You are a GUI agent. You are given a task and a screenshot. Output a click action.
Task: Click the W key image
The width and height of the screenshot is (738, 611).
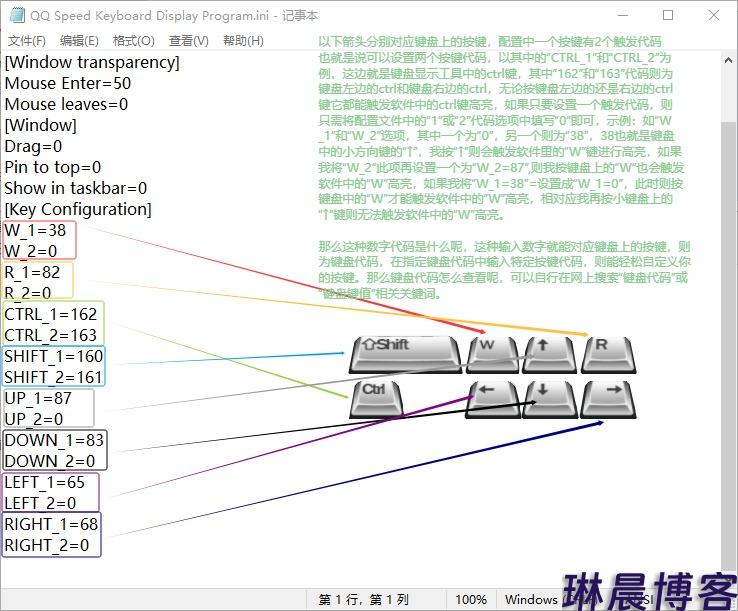(493, 354)
